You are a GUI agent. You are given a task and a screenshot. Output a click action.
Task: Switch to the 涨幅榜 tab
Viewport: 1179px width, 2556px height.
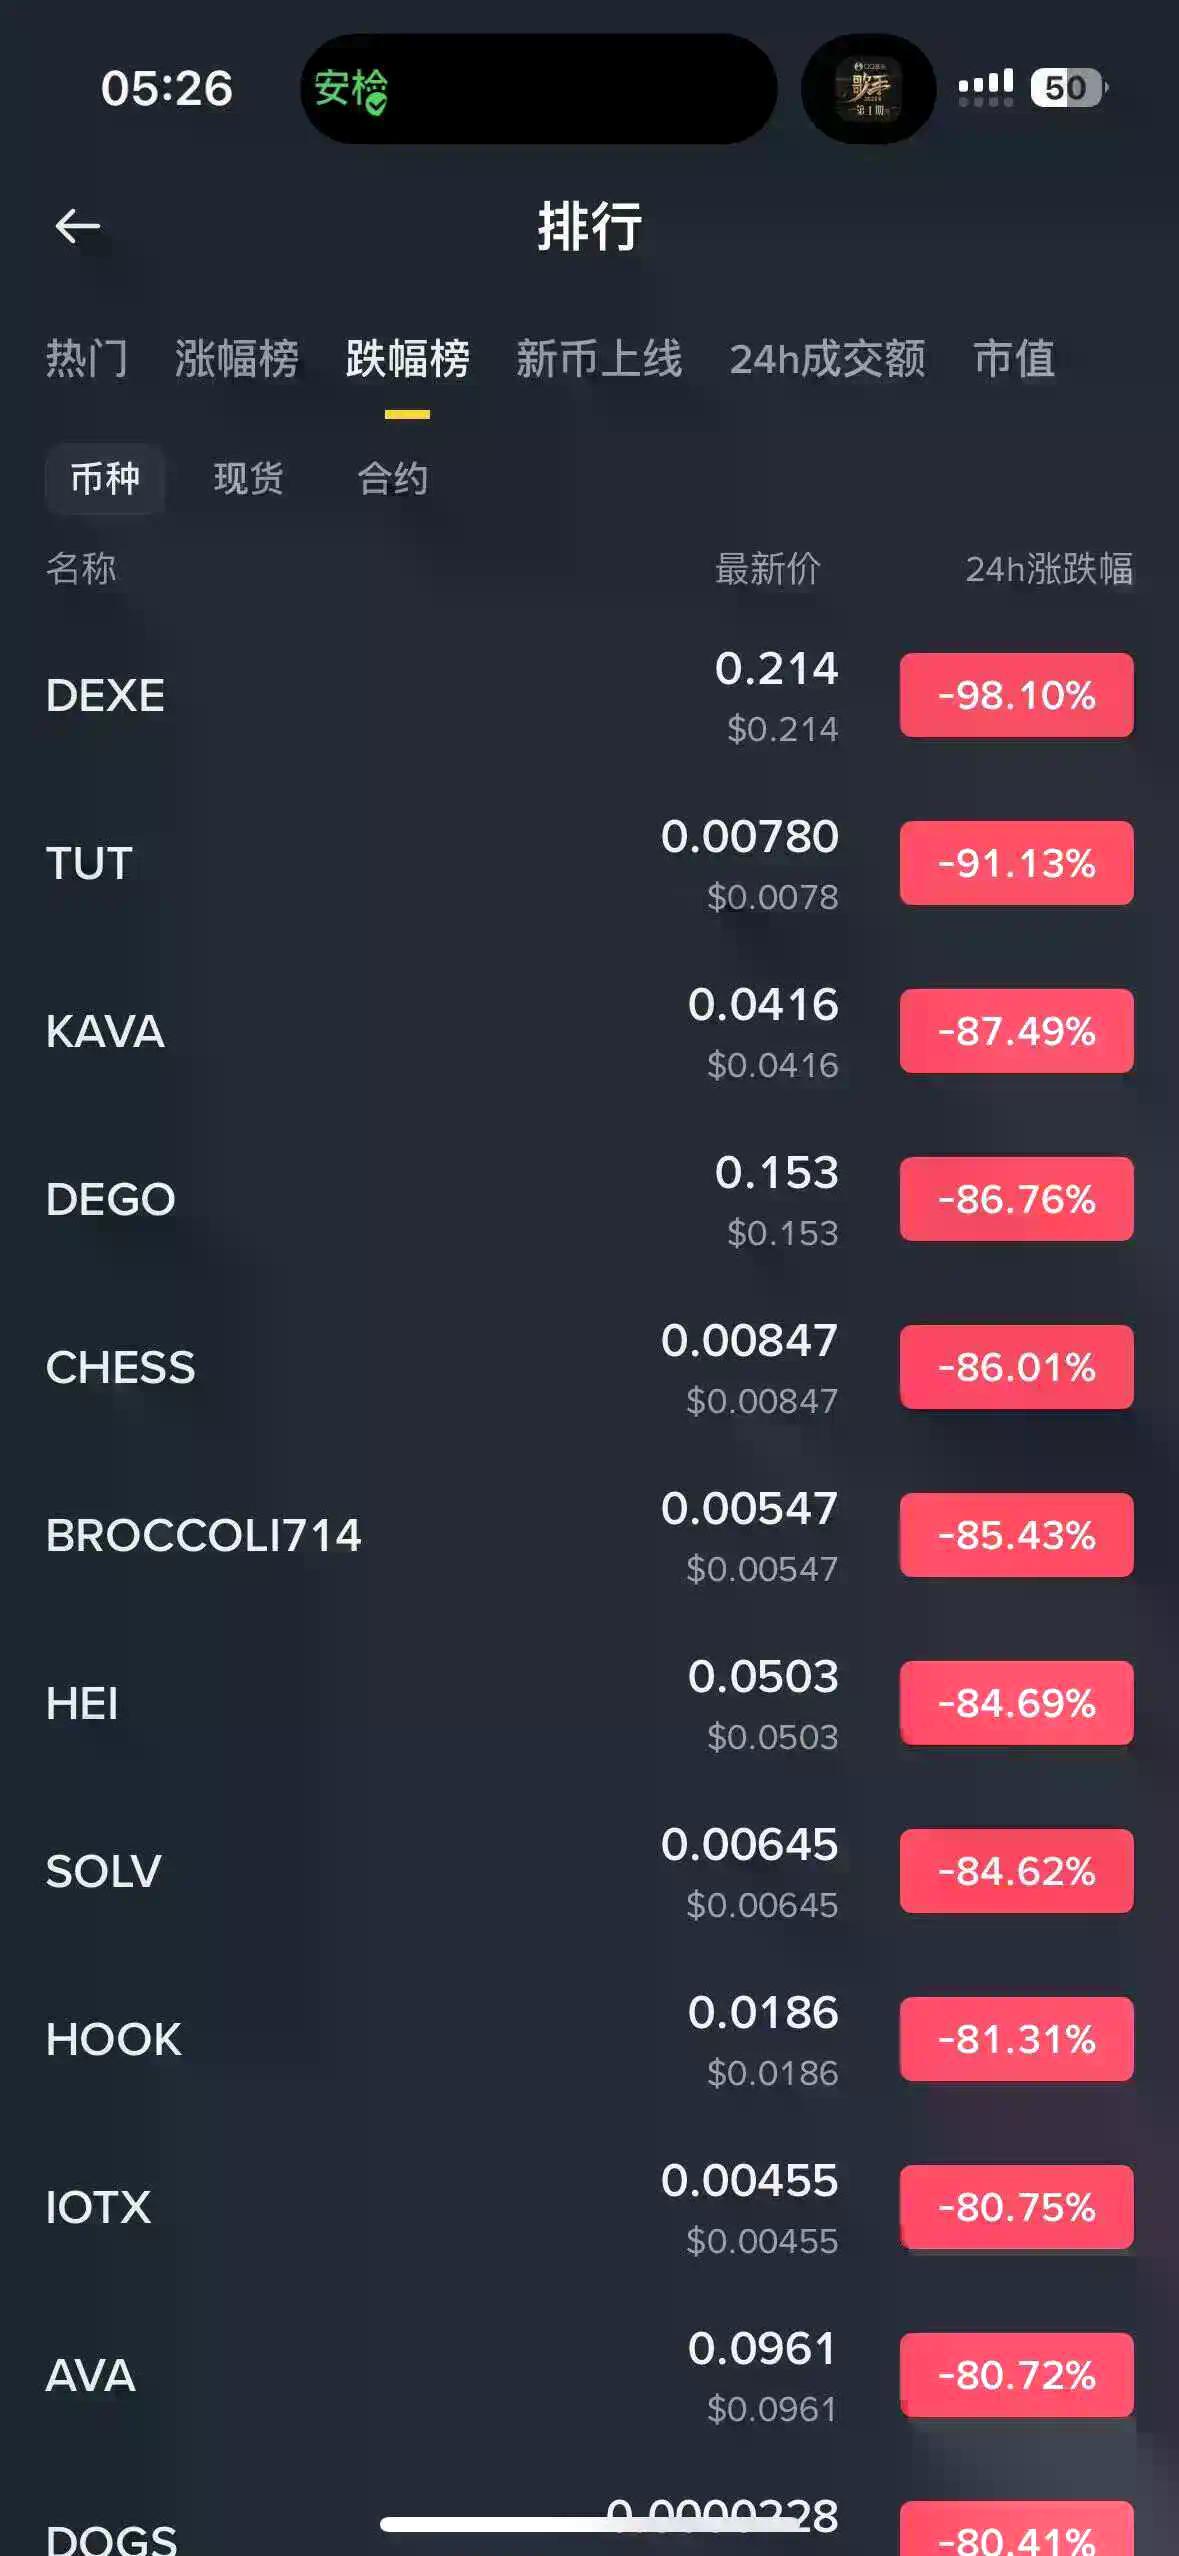pyautogui.click(x=237, y=359)
